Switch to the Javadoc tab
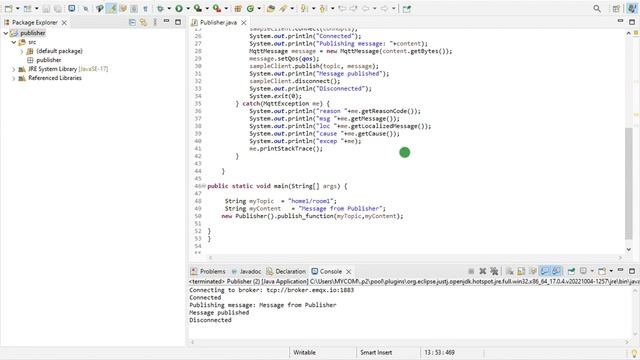The image size is (640, 360). click(x=246, y=271)
